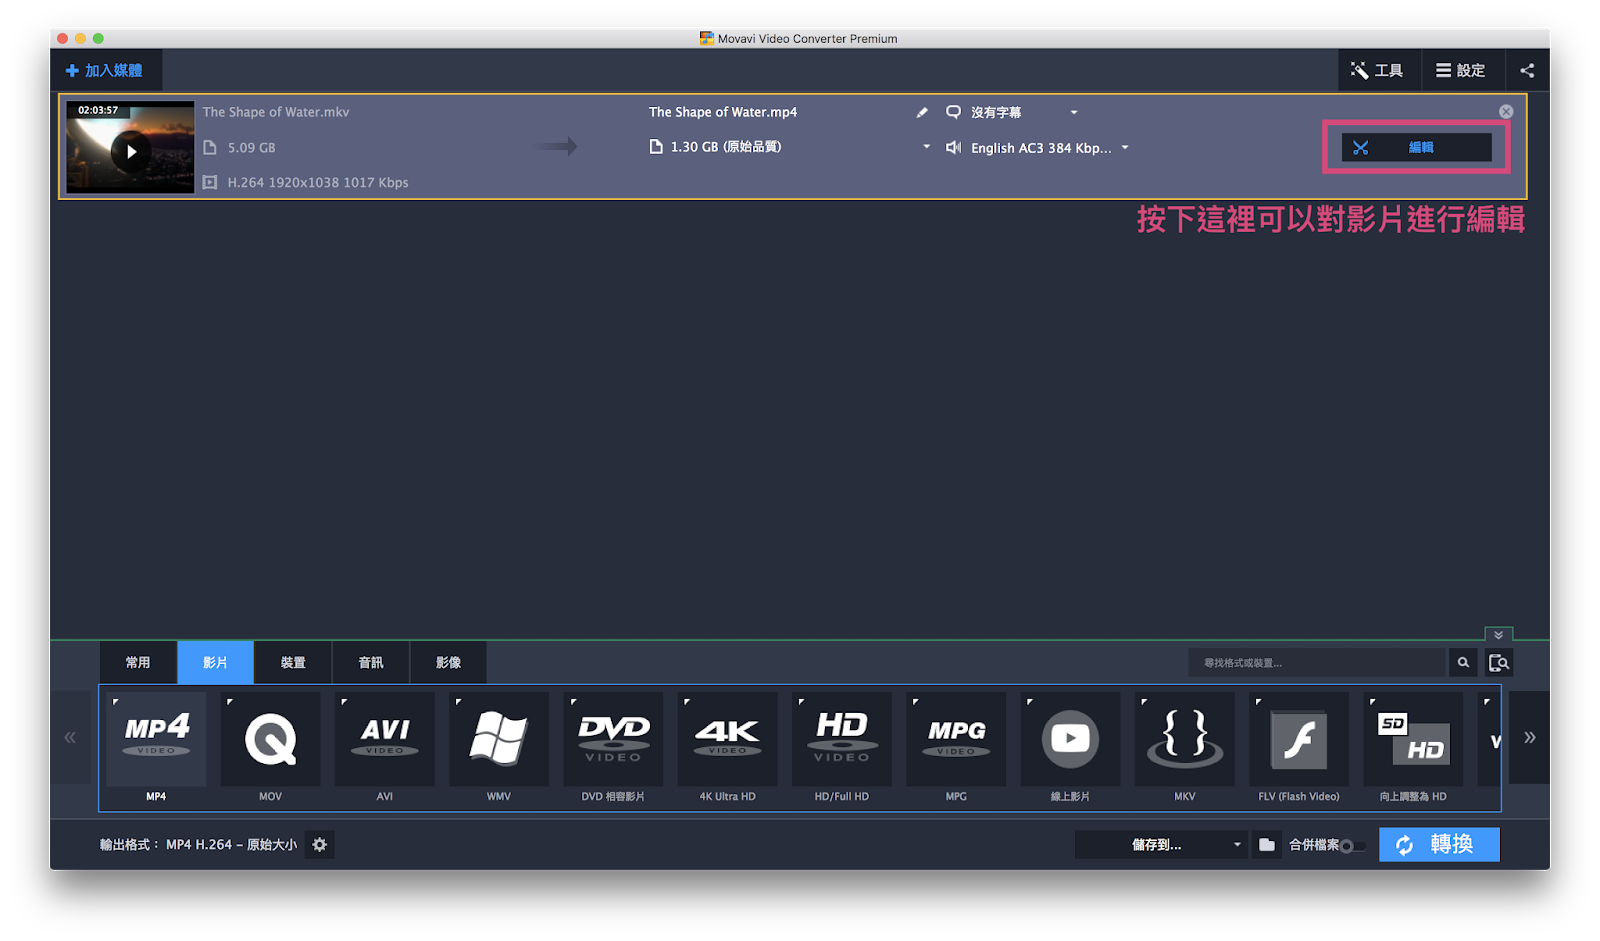This screenshot has width=1600, height=941.
Task: Pick the WMV Windows format
Action: click(x=499, y=739)
